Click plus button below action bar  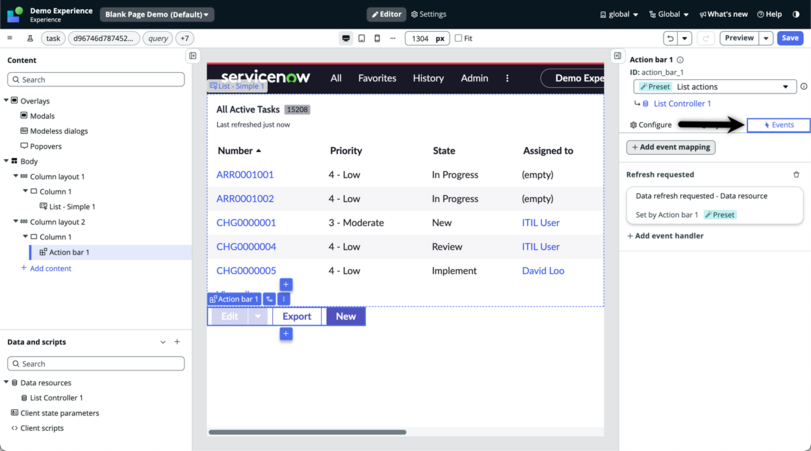pyautogui.click(x=286, y=334)
